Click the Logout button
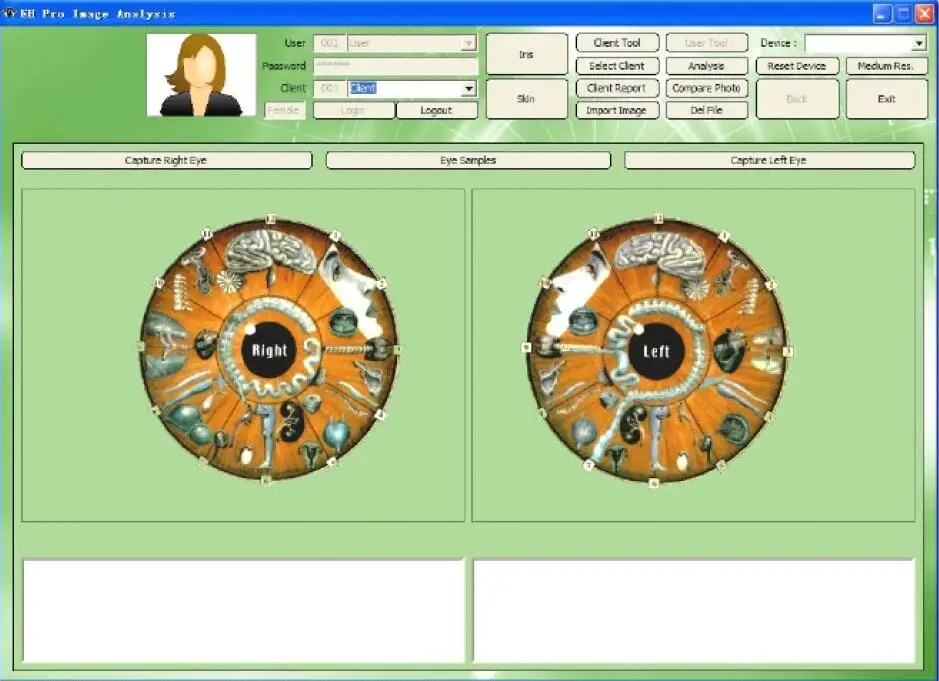 437,110
